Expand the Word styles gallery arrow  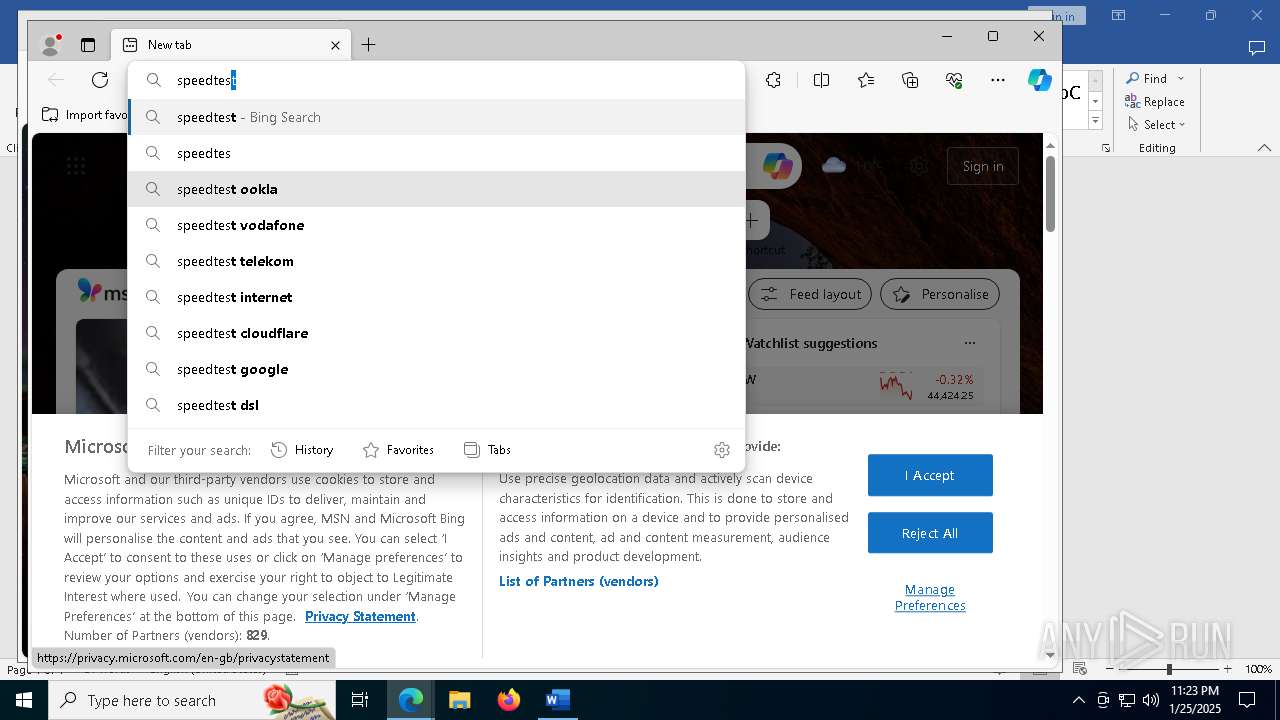pyautogui.click(x=1095, y=121)
